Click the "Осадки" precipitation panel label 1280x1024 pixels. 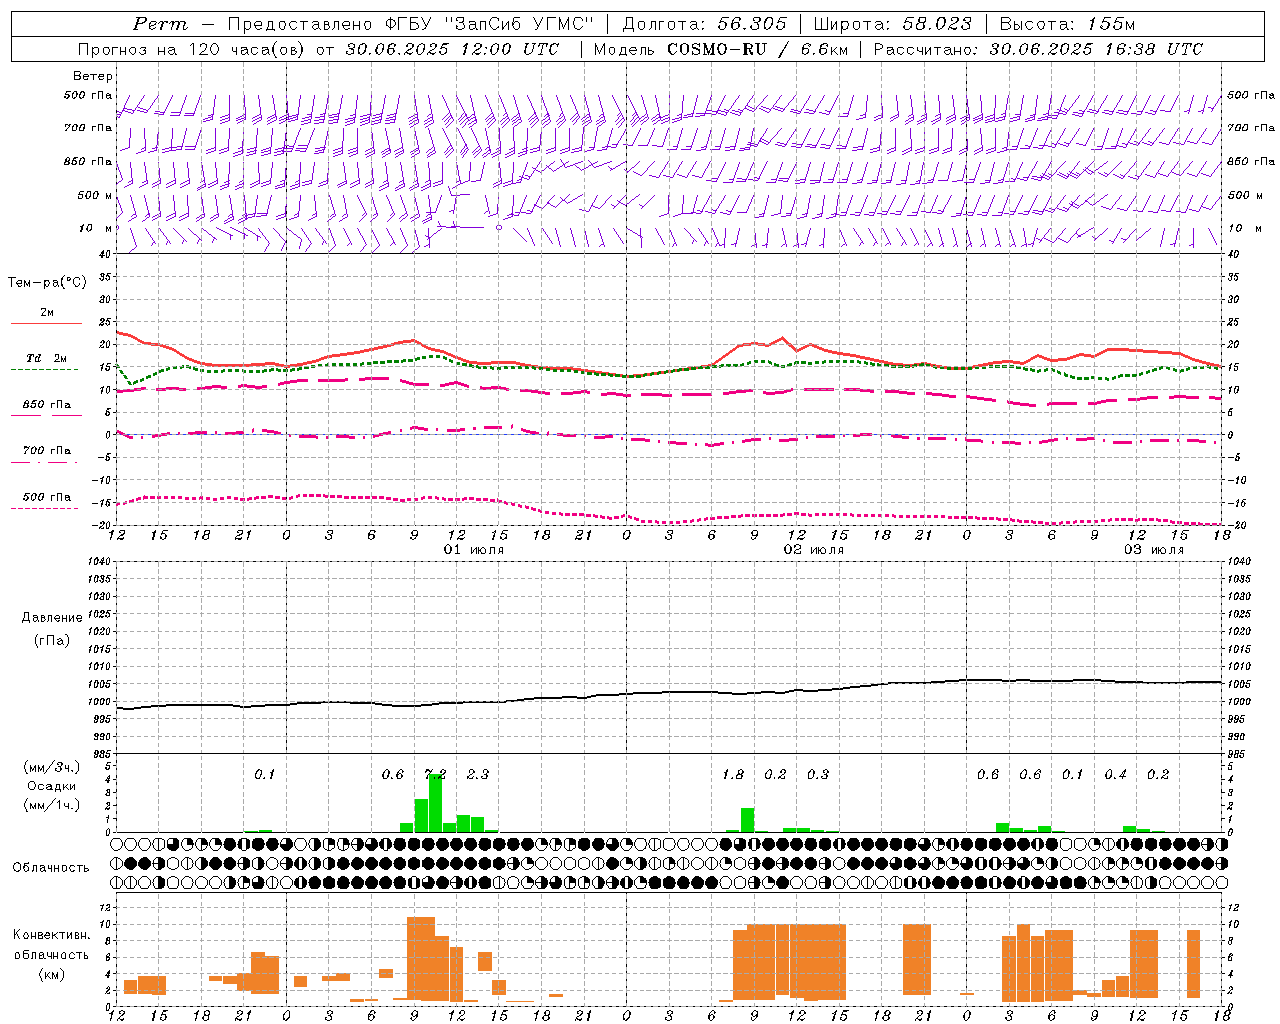pos(52,786)
